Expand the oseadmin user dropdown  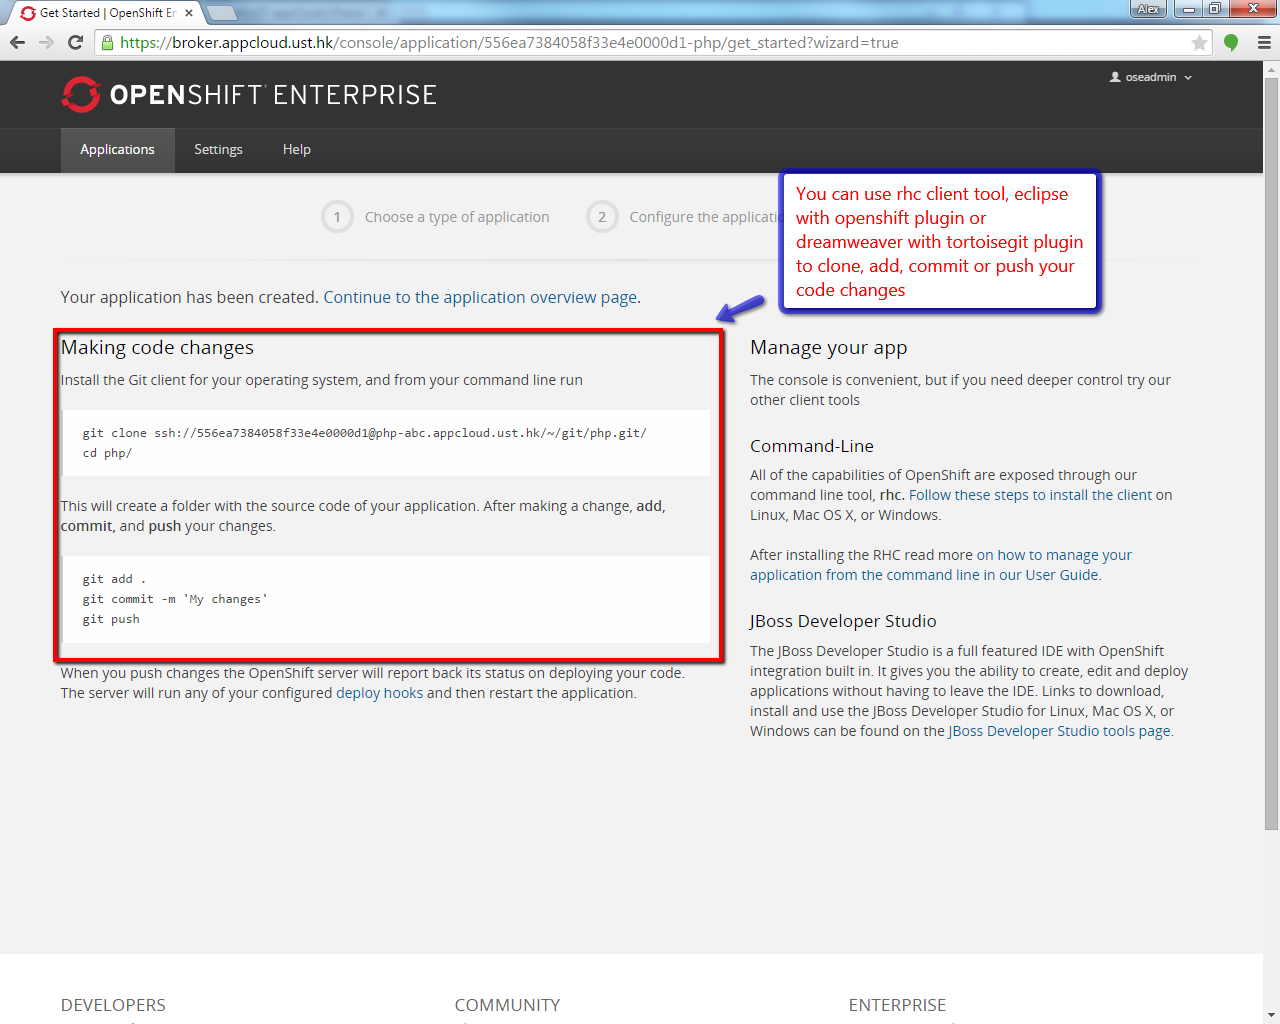[x=1151, y=77]
